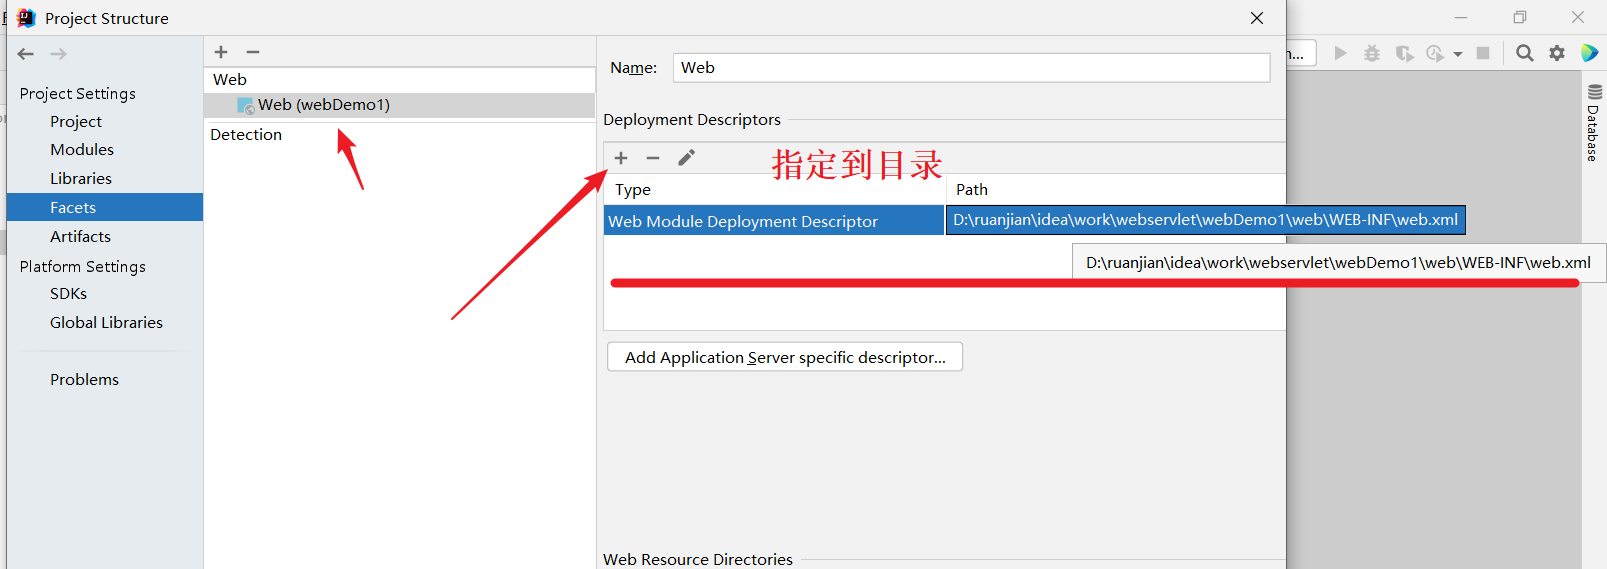Viewport: 1607px width, 569px height.
Task: Select Facets in the left sidebar
Action: (x=105, y=207)
